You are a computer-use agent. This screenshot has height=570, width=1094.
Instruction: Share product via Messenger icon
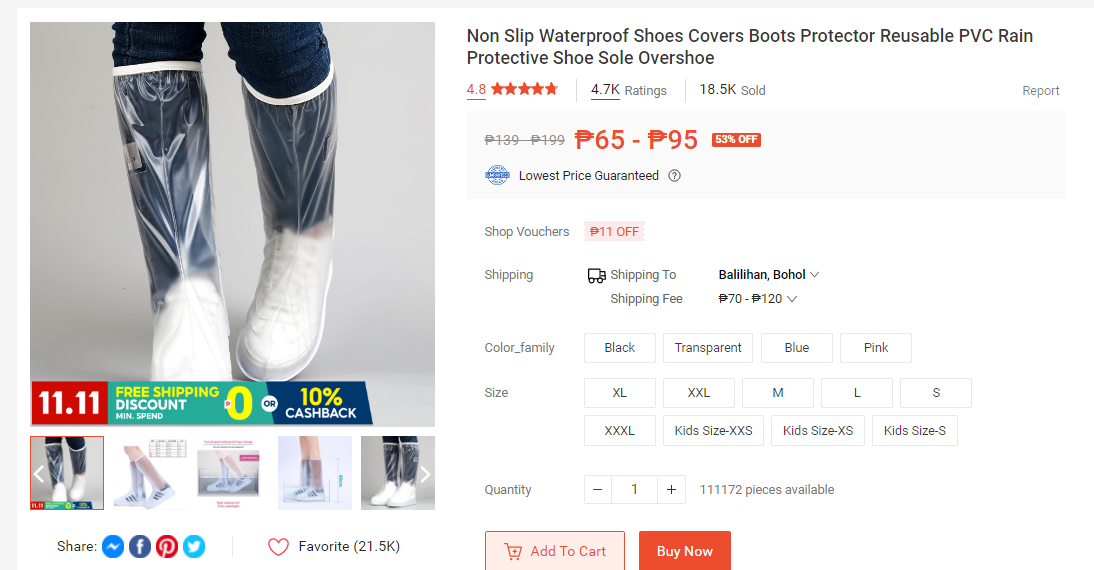click(x=113, y=546)
